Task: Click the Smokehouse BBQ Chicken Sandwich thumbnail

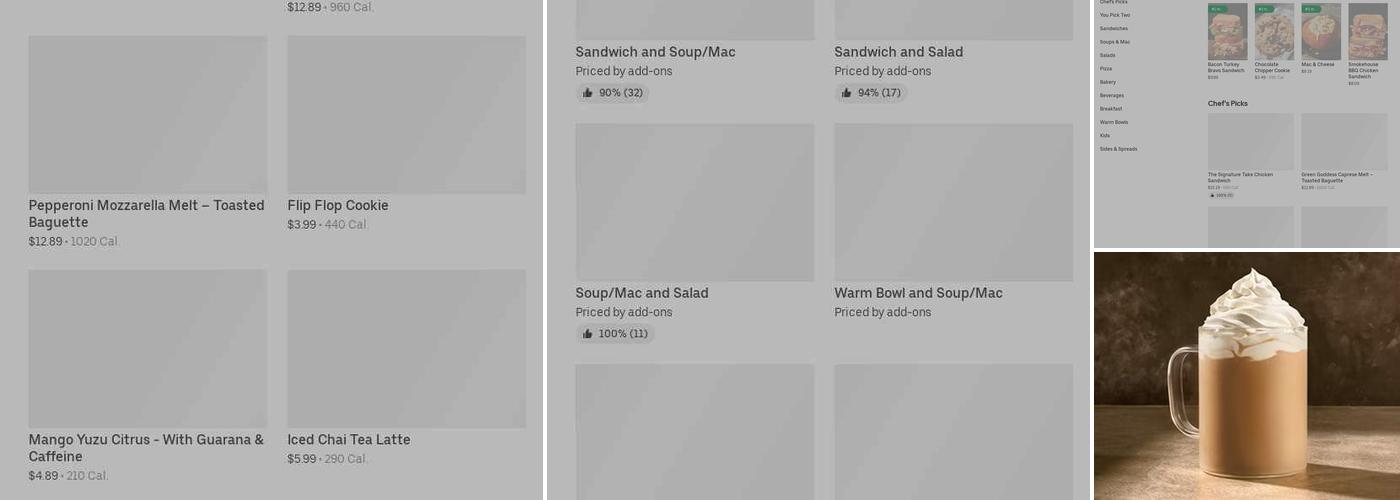Action: point(1367,32)
